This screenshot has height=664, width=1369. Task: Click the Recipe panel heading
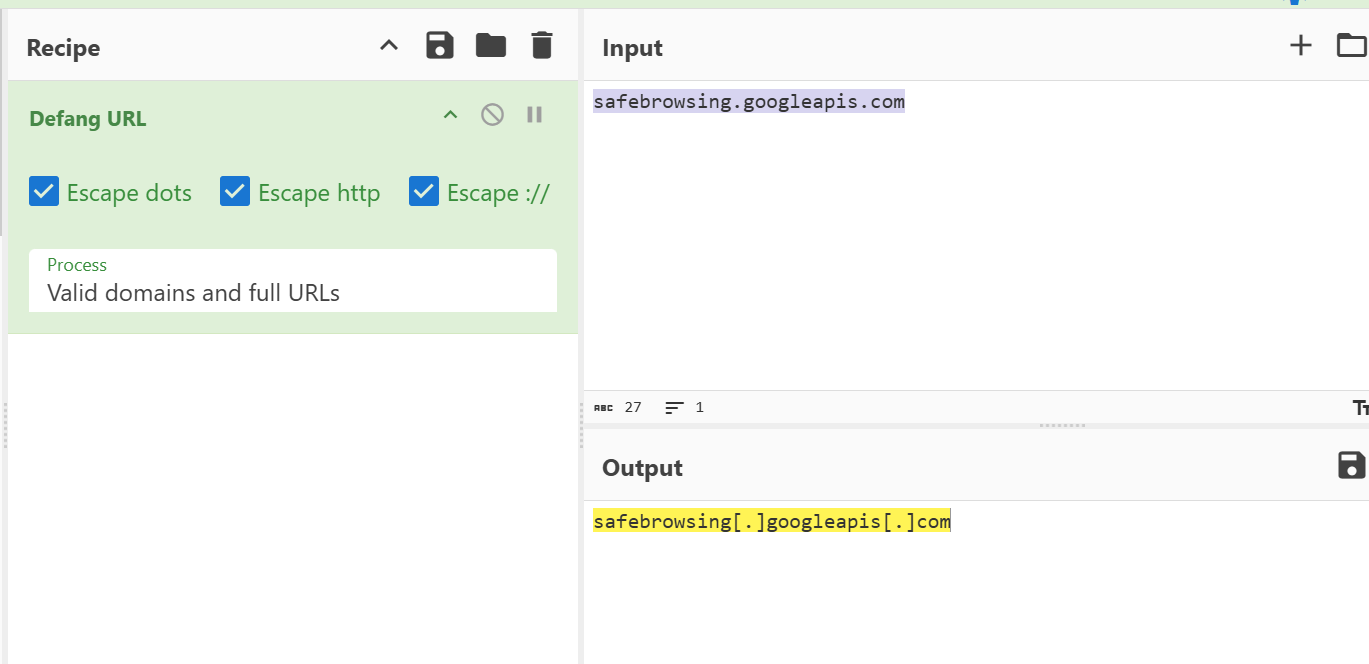(x=63, y=48)
